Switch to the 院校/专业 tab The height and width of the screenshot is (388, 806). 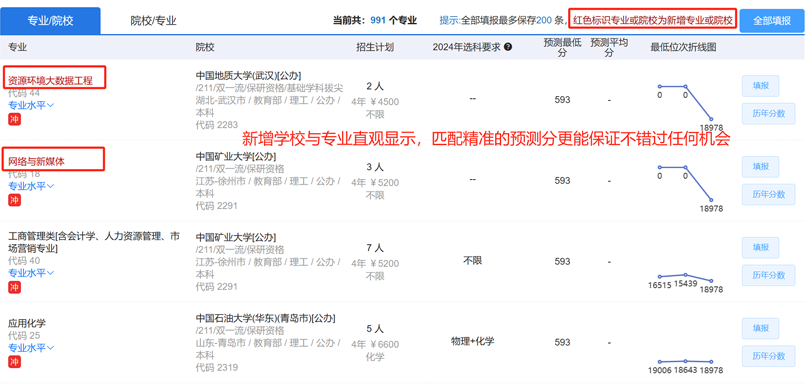(153, 21)
